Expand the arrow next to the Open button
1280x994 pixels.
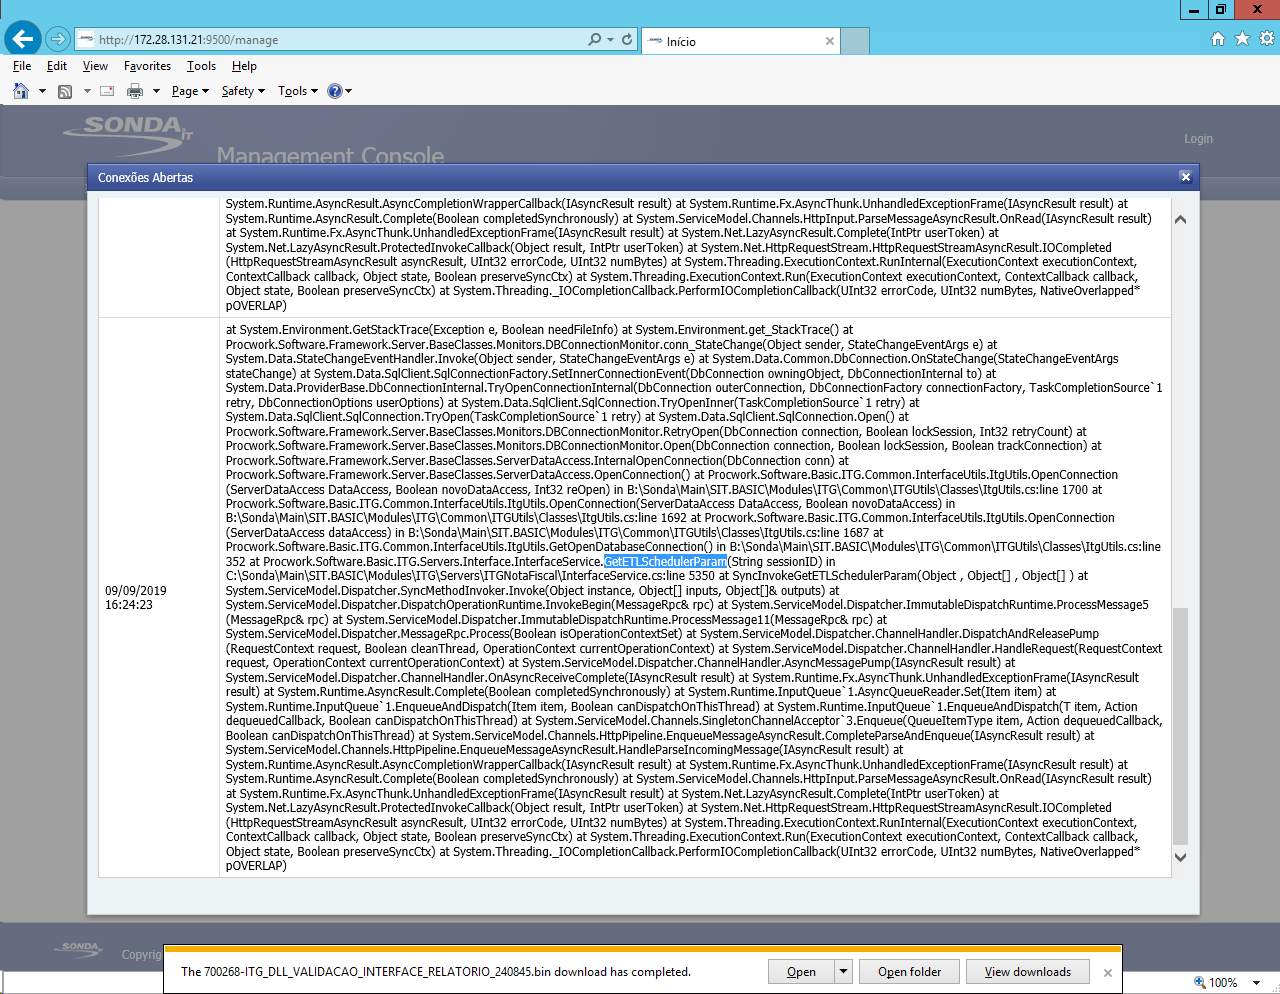(x=843, y=972)
